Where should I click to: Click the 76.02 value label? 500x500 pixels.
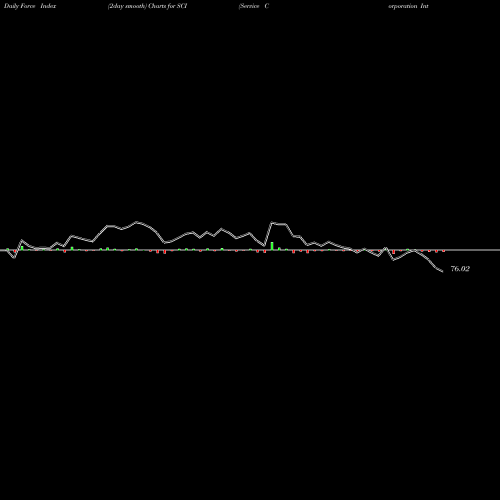click(x=460, y=269)
